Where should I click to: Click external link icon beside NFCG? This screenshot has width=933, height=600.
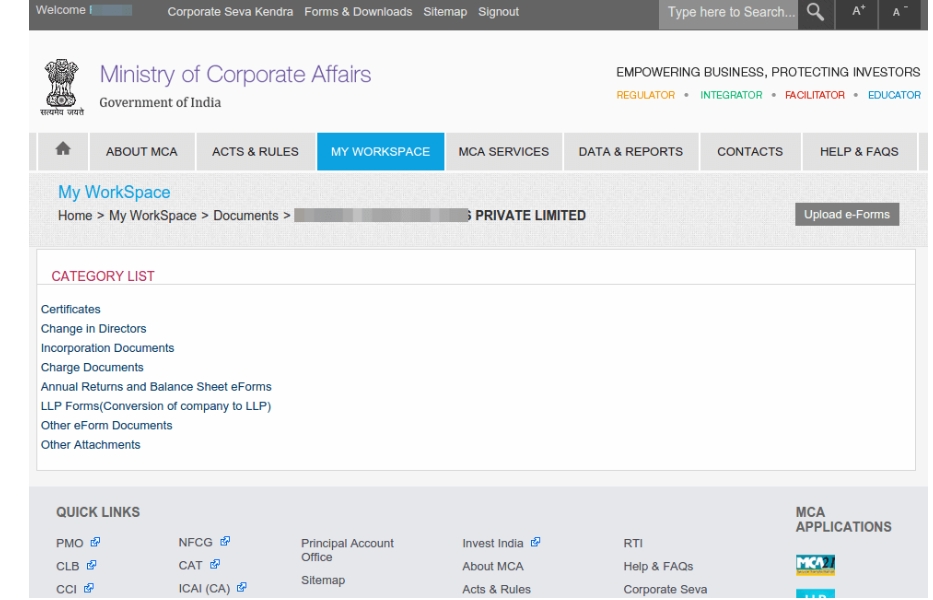click(x=225, y=542)
